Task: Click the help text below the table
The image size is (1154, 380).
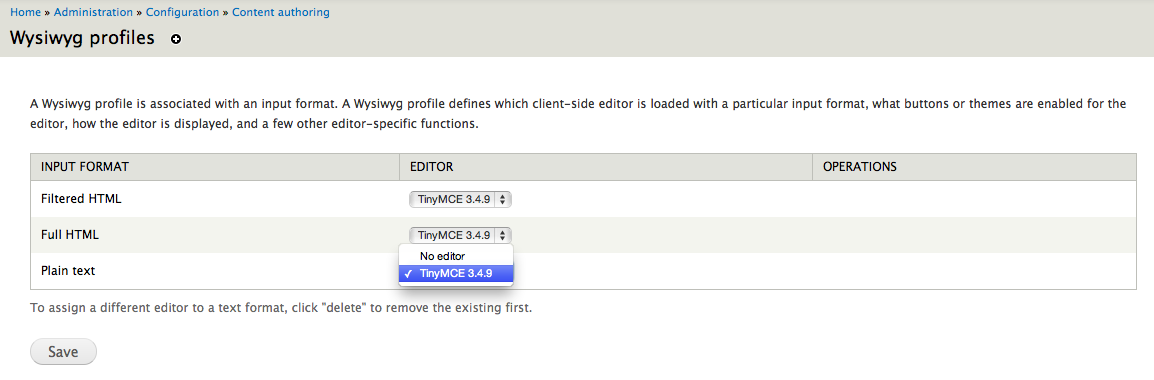Action: click(x=281, y=308)
